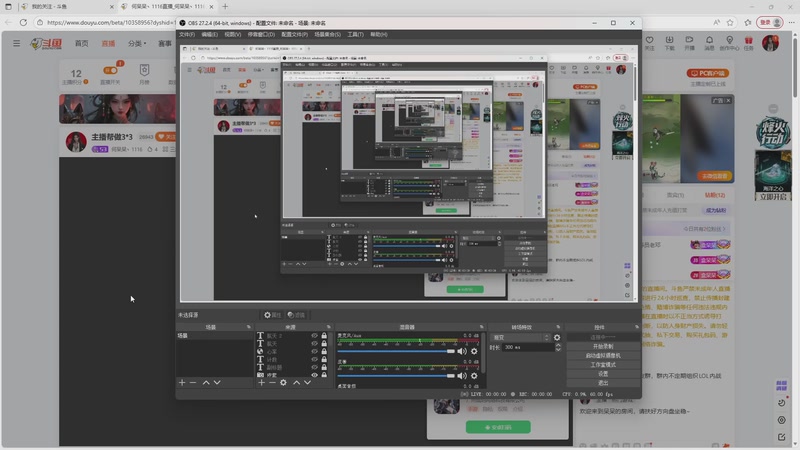Viewport: 800px width, 450px height.
Task: Open the 视图(V) menu in OBS
Action: click(x=232, y=34)
